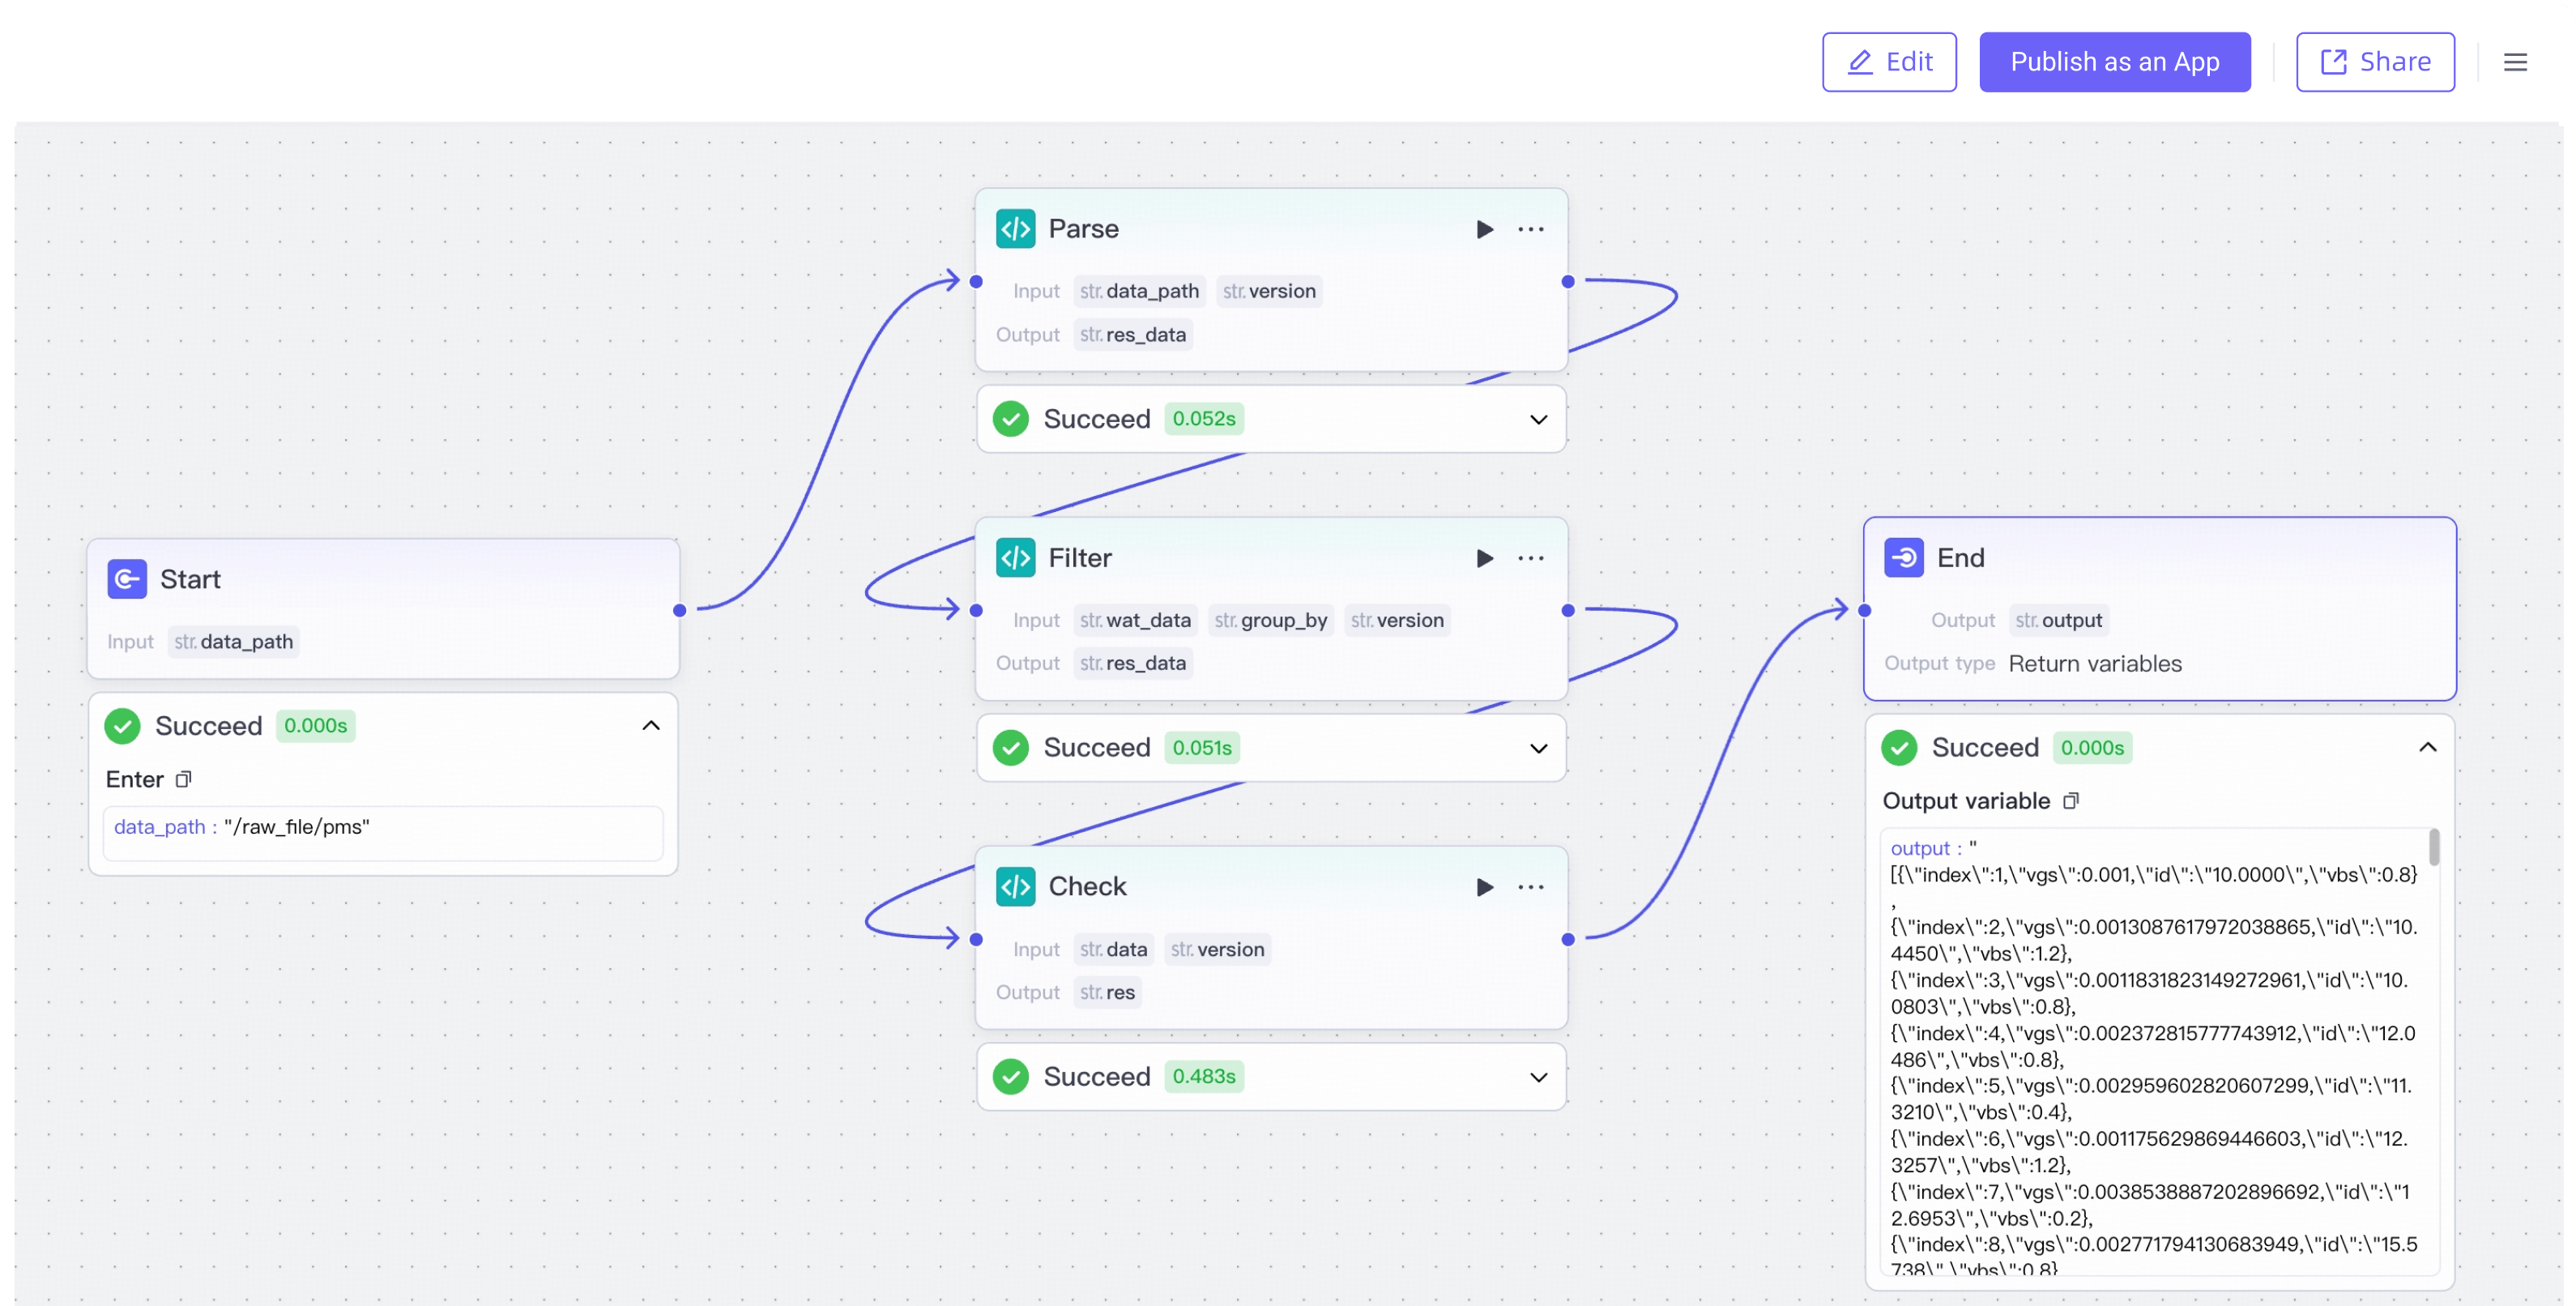This screenshot has height=1306, width=2576.
Task: Click the output variable scrollbar
Action: pos(2433,848)
